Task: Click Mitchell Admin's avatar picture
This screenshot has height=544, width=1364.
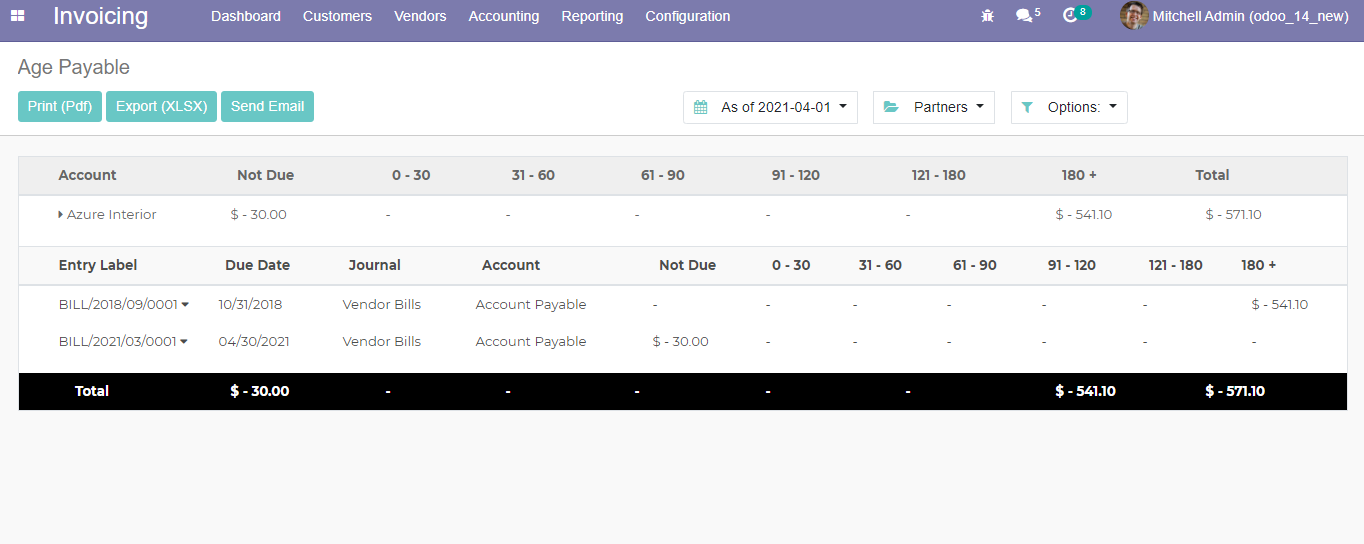Action: pyautogui.click(x=1133, y=16)
